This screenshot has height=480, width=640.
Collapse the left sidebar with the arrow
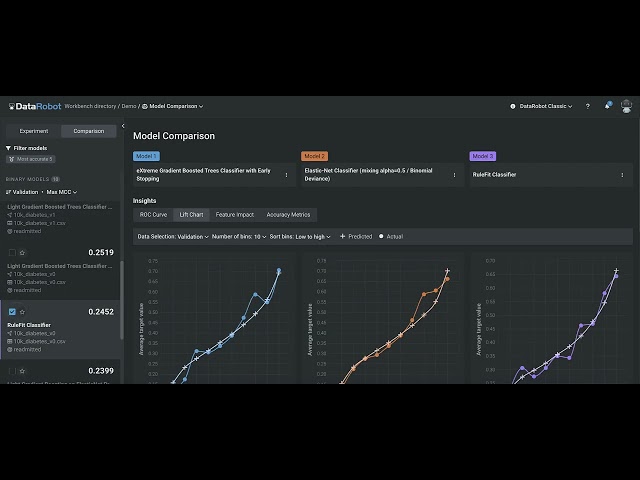click(x=123, y=126)
